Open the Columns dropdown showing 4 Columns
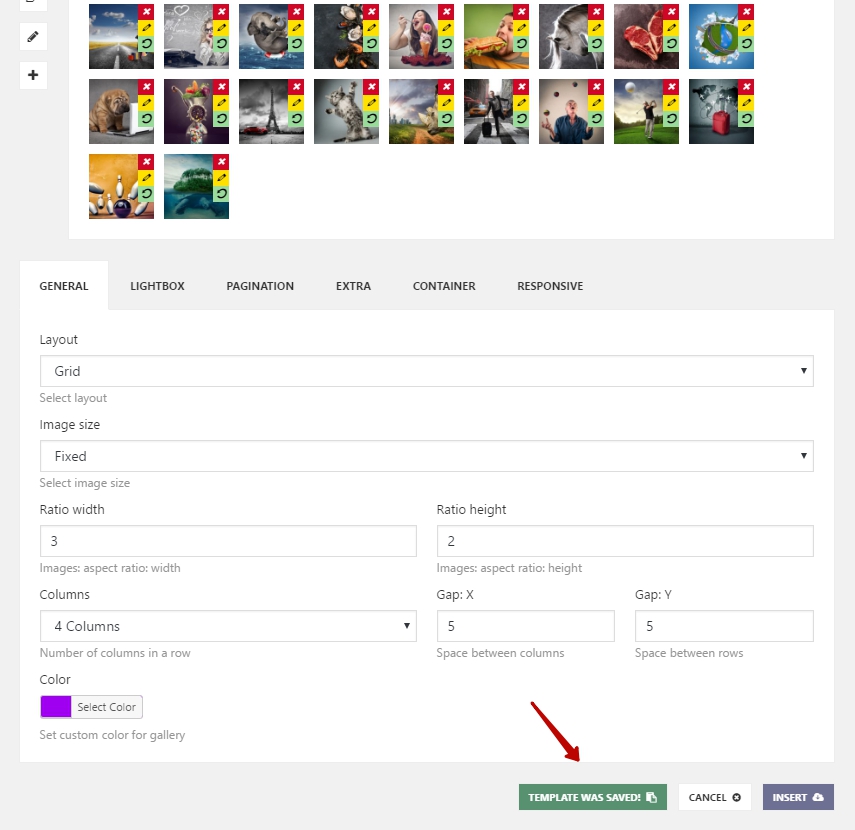 pos(228,626)
